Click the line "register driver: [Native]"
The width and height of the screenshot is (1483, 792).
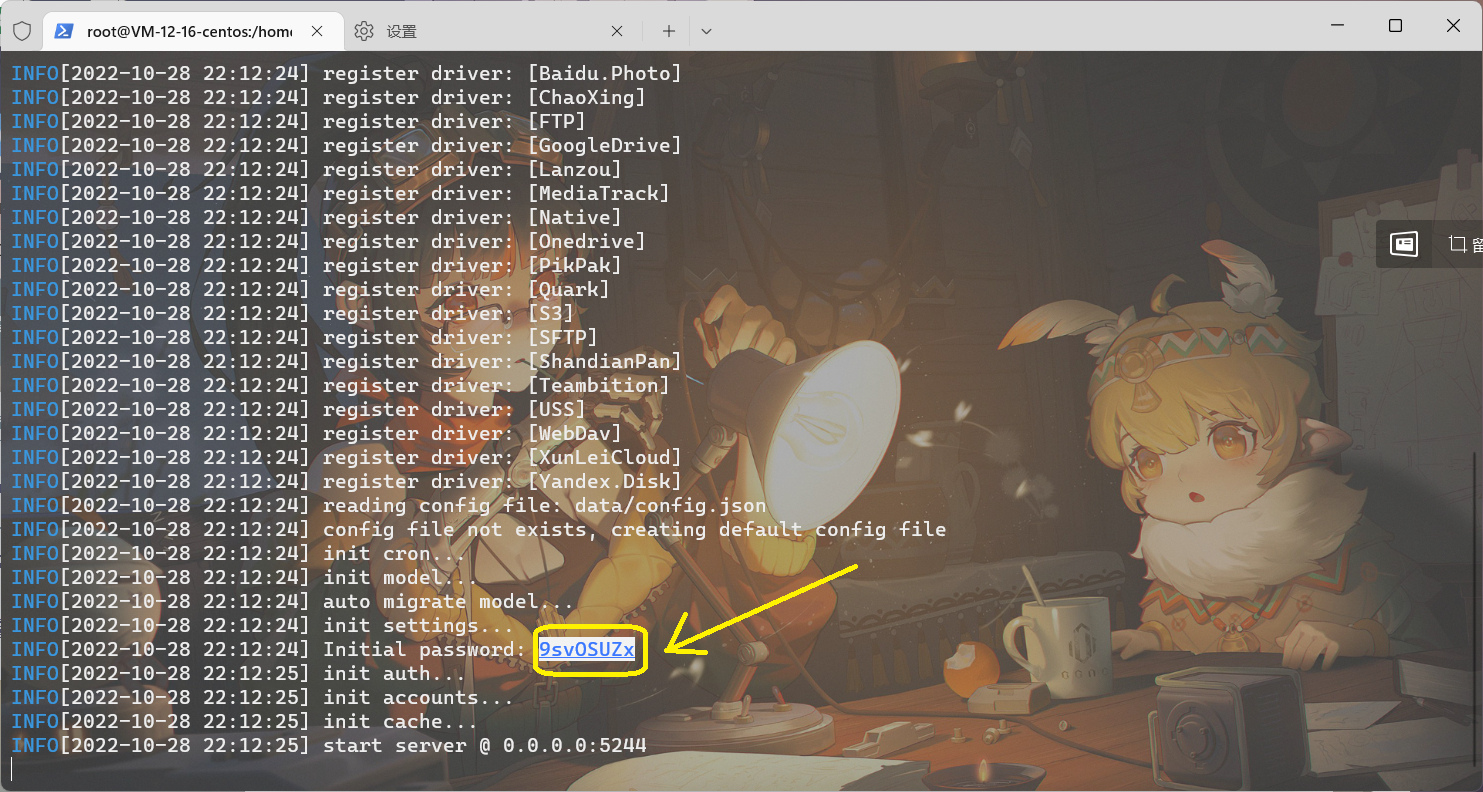click(x=473, y=218)
